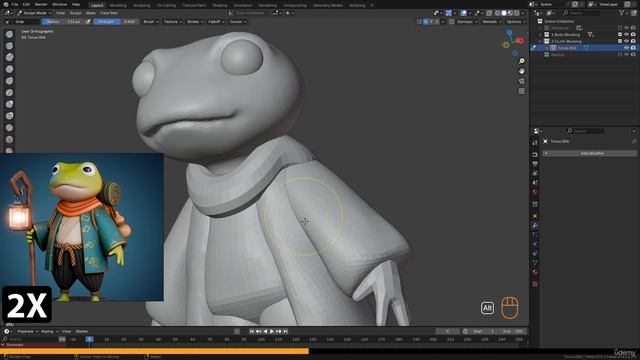This screenshot has width=640, height=360.
Task: Switch to rendered viewport shading
Action: pyautogui.click(x=517, y=13)
